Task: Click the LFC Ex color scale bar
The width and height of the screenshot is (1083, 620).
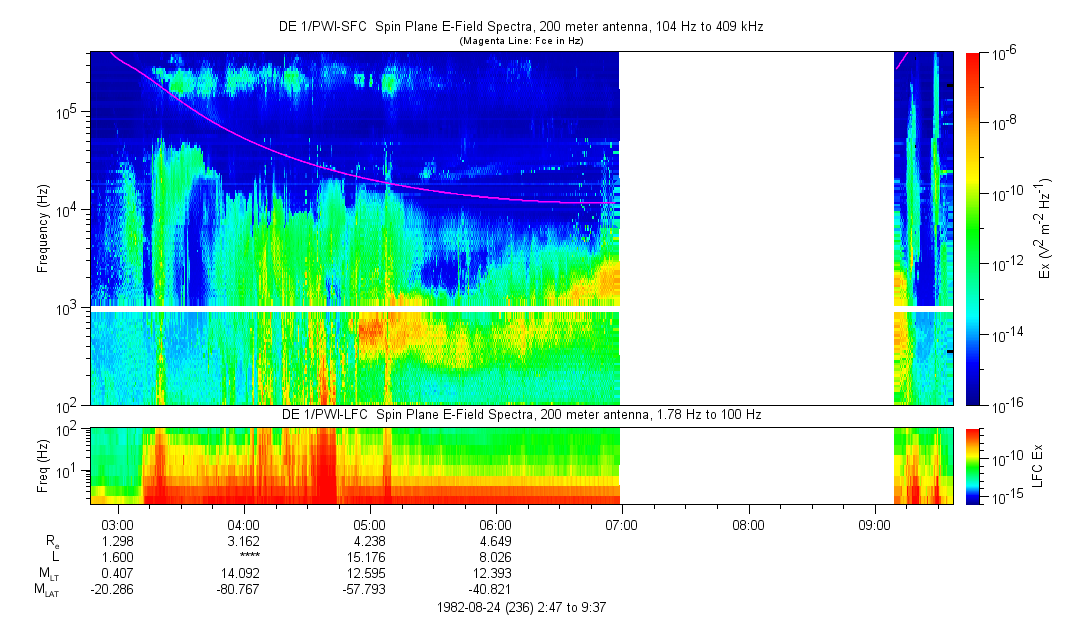Action: click(x=974, y=465)
